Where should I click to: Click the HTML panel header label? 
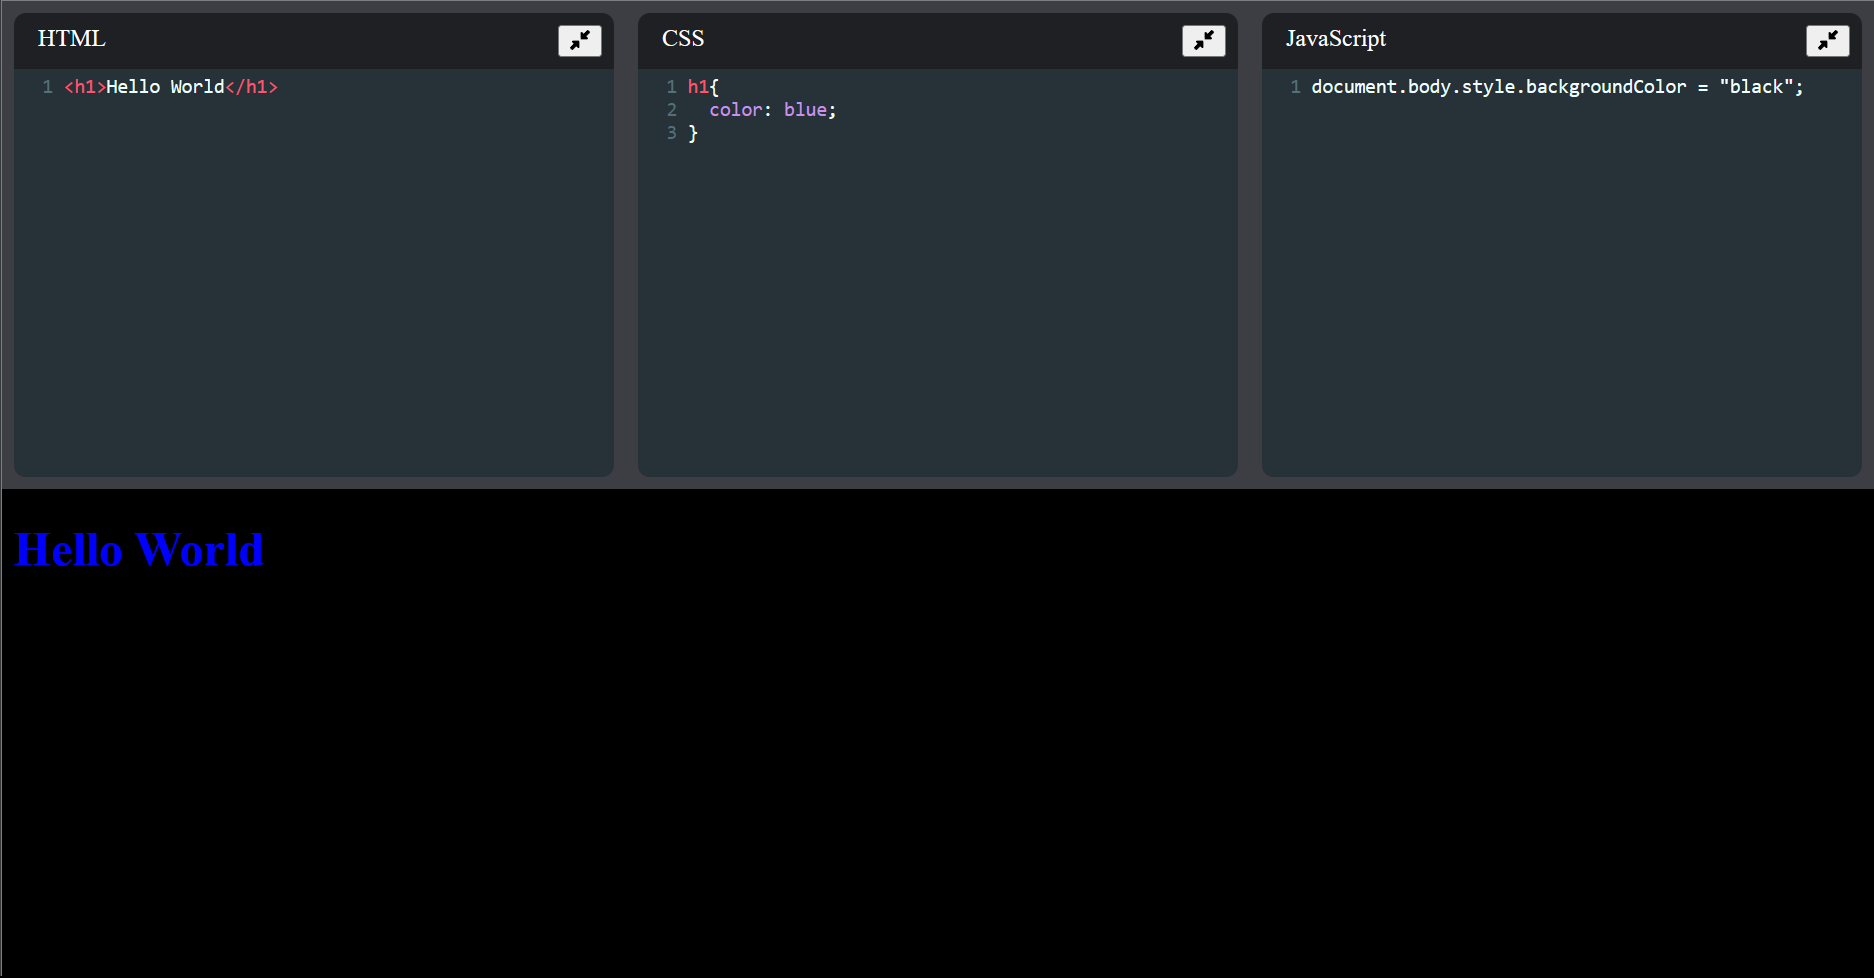[x=70, y=38]
